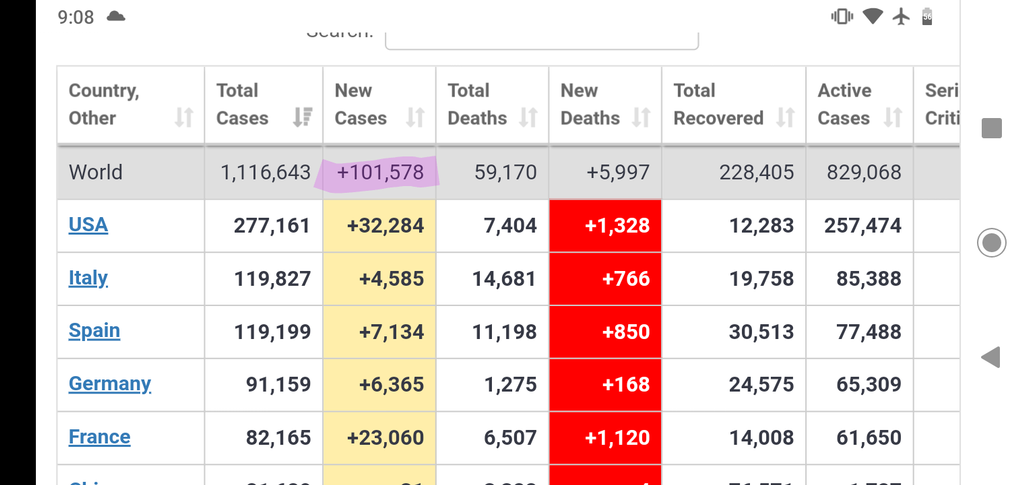This screenshot has width=1024, height=485.
Task: Select France recovered value 14,008
Action: tap(761, 438)
